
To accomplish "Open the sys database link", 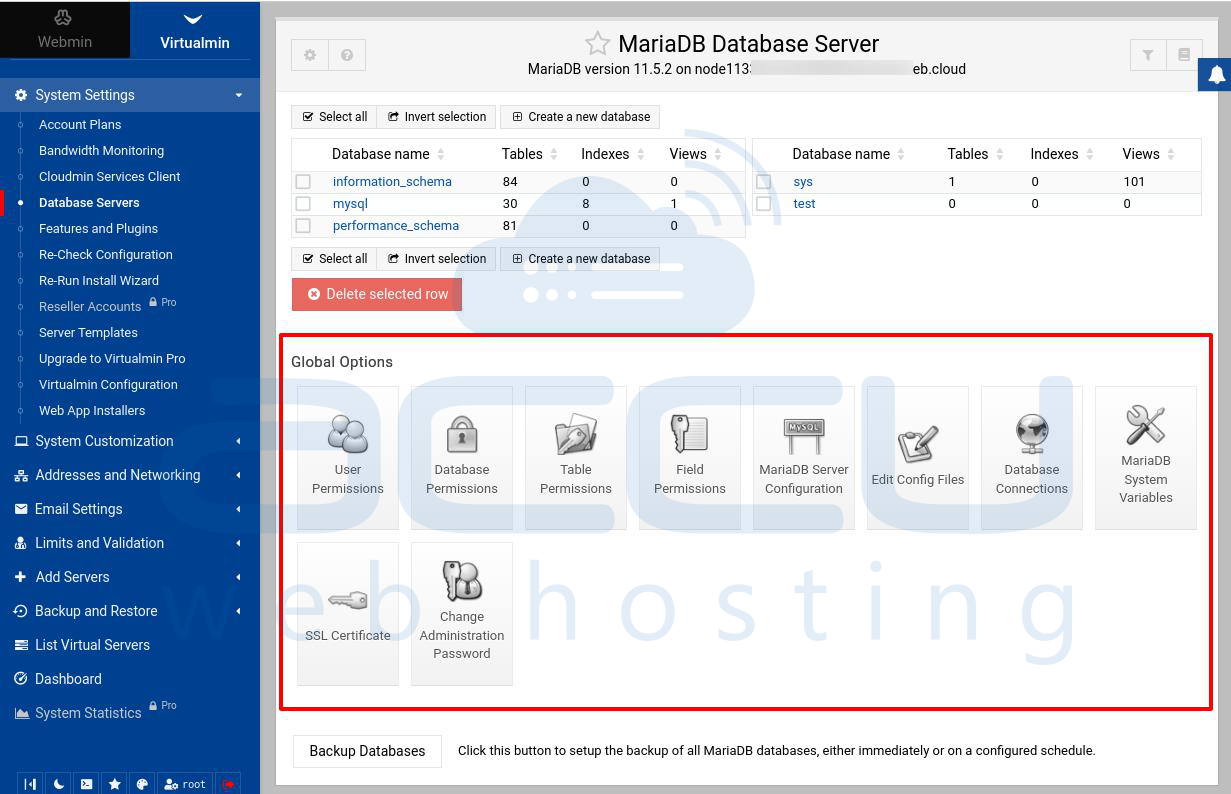I will (803, 182).
